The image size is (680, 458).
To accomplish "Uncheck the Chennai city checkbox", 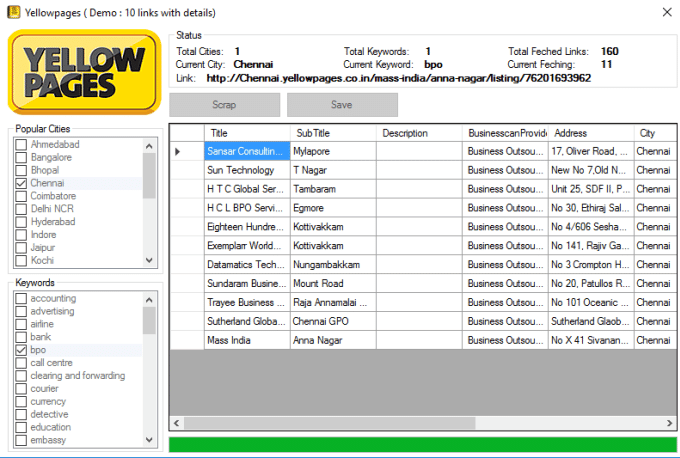I will (x=21, y=183).
